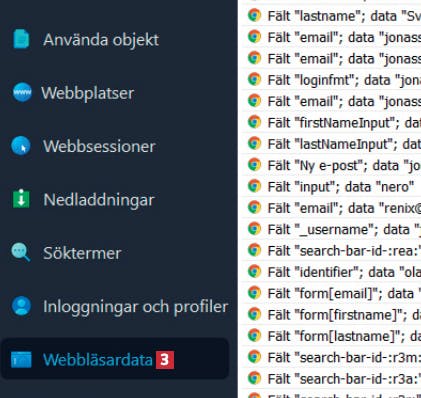The width and height of the screenshot is (421, 398).
Task: Click the Webbsessioner cursor globe icon
Action: tap(21, 146)
